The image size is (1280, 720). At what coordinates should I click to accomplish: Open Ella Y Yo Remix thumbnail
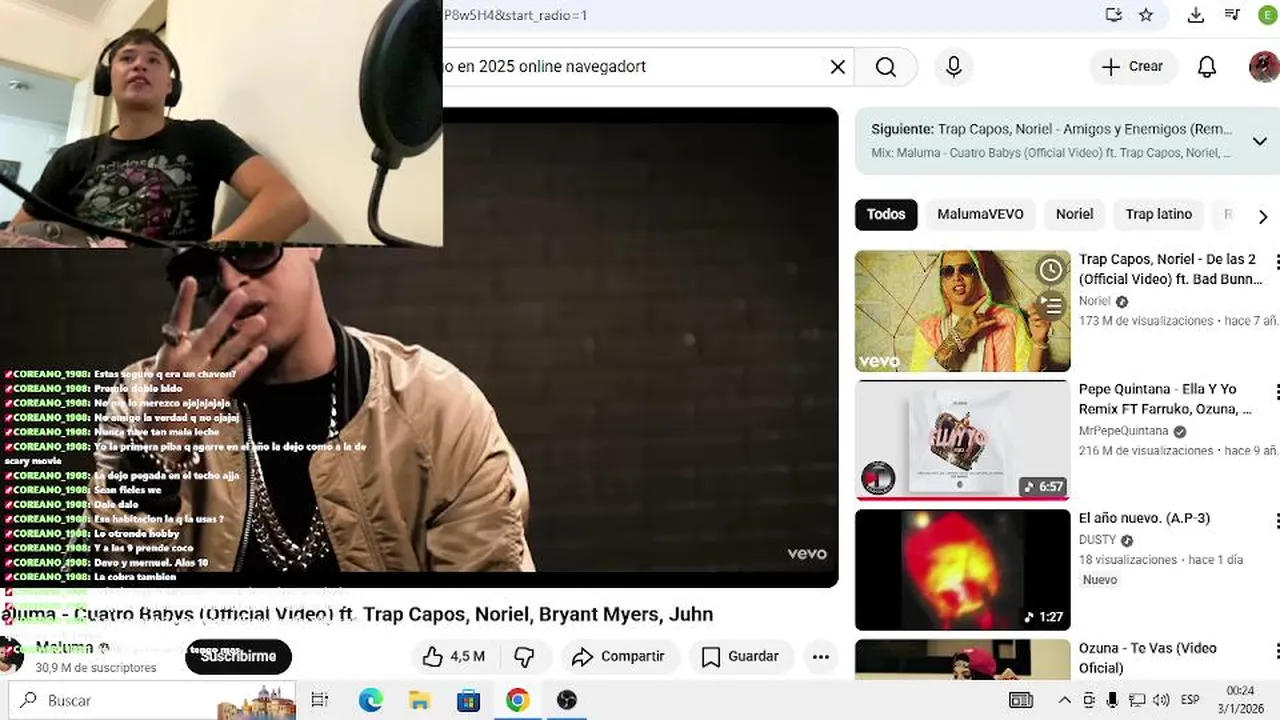coord(962,440)
